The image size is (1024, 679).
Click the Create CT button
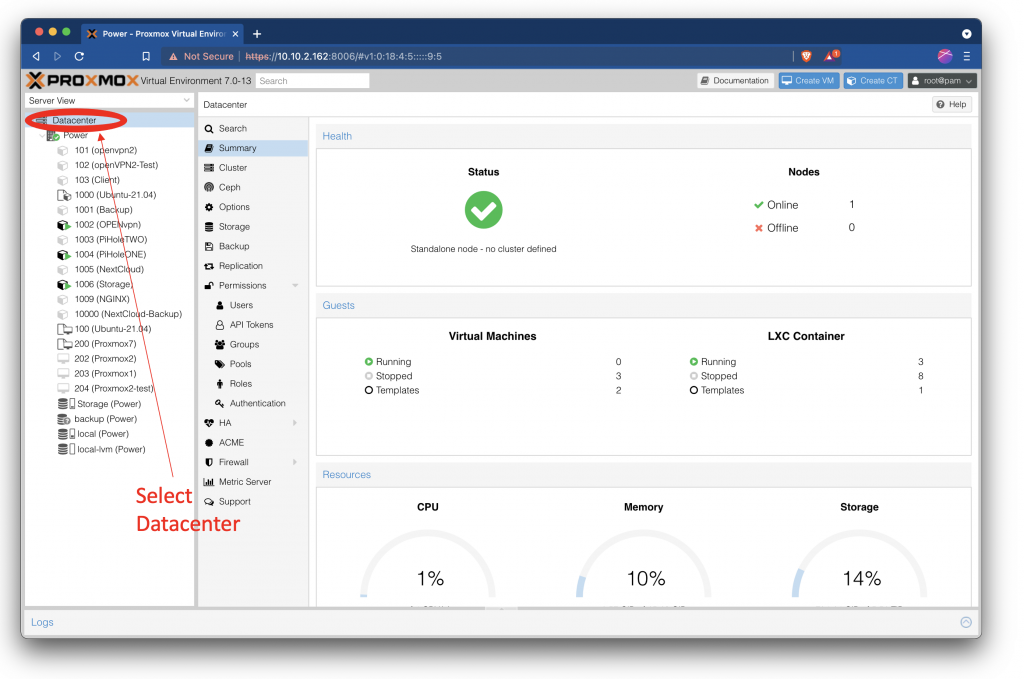873,80
